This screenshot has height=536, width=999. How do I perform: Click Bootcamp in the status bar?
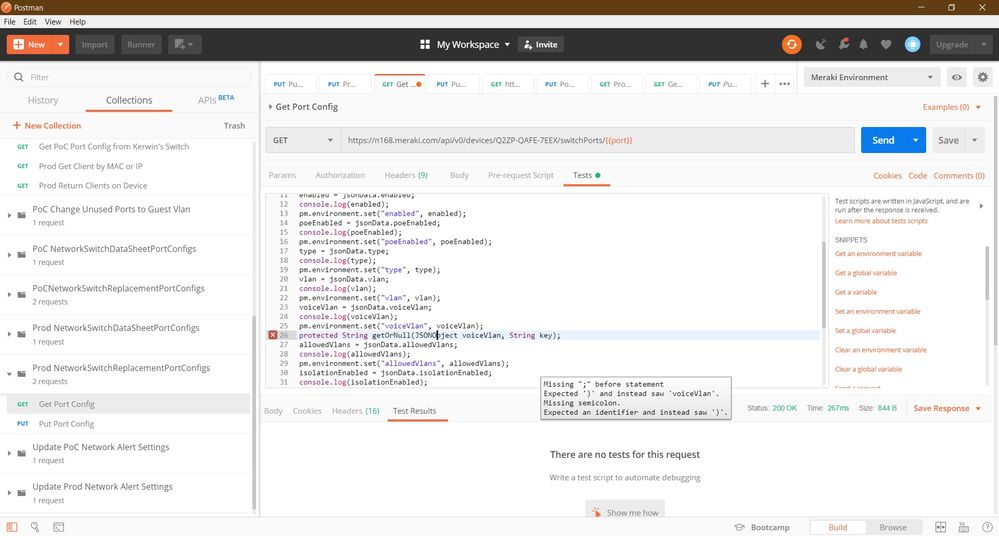(x=762, y=527)
